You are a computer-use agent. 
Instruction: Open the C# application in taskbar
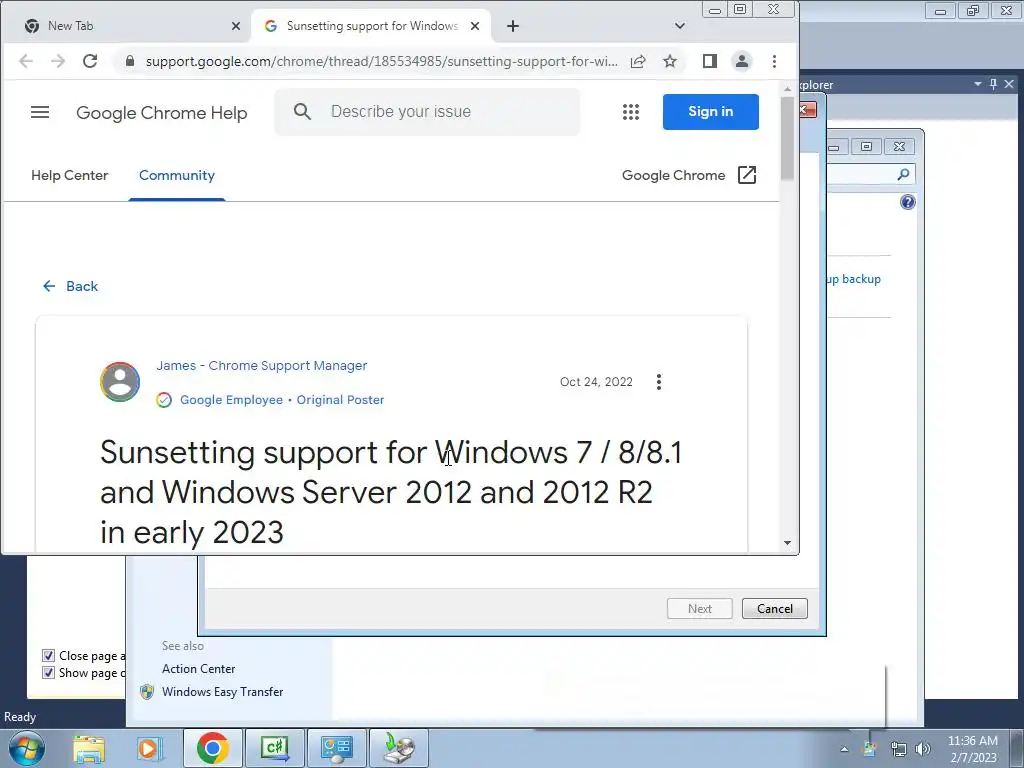point(274,748)
